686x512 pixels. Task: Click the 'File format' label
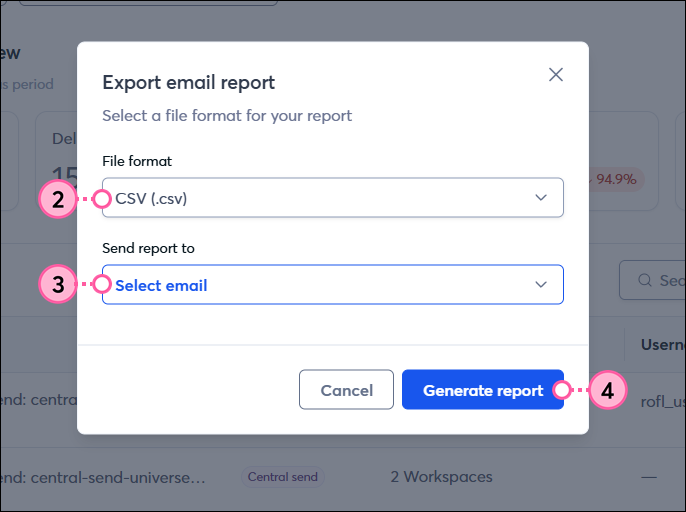tap(137, 161)
